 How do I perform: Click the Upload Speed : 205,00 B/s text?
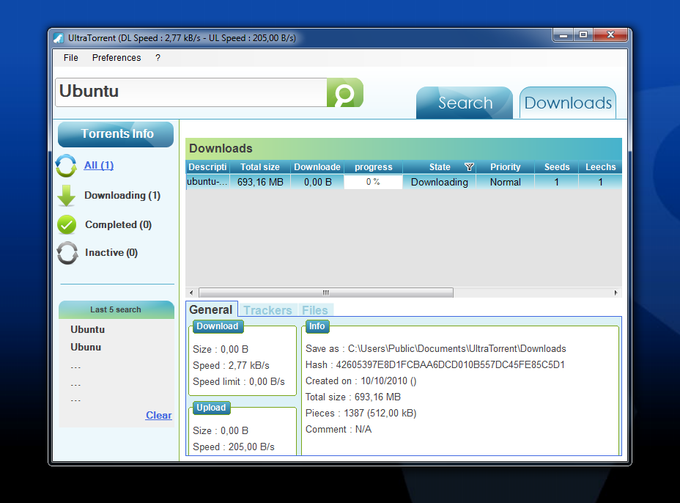(x=233, y=447)
